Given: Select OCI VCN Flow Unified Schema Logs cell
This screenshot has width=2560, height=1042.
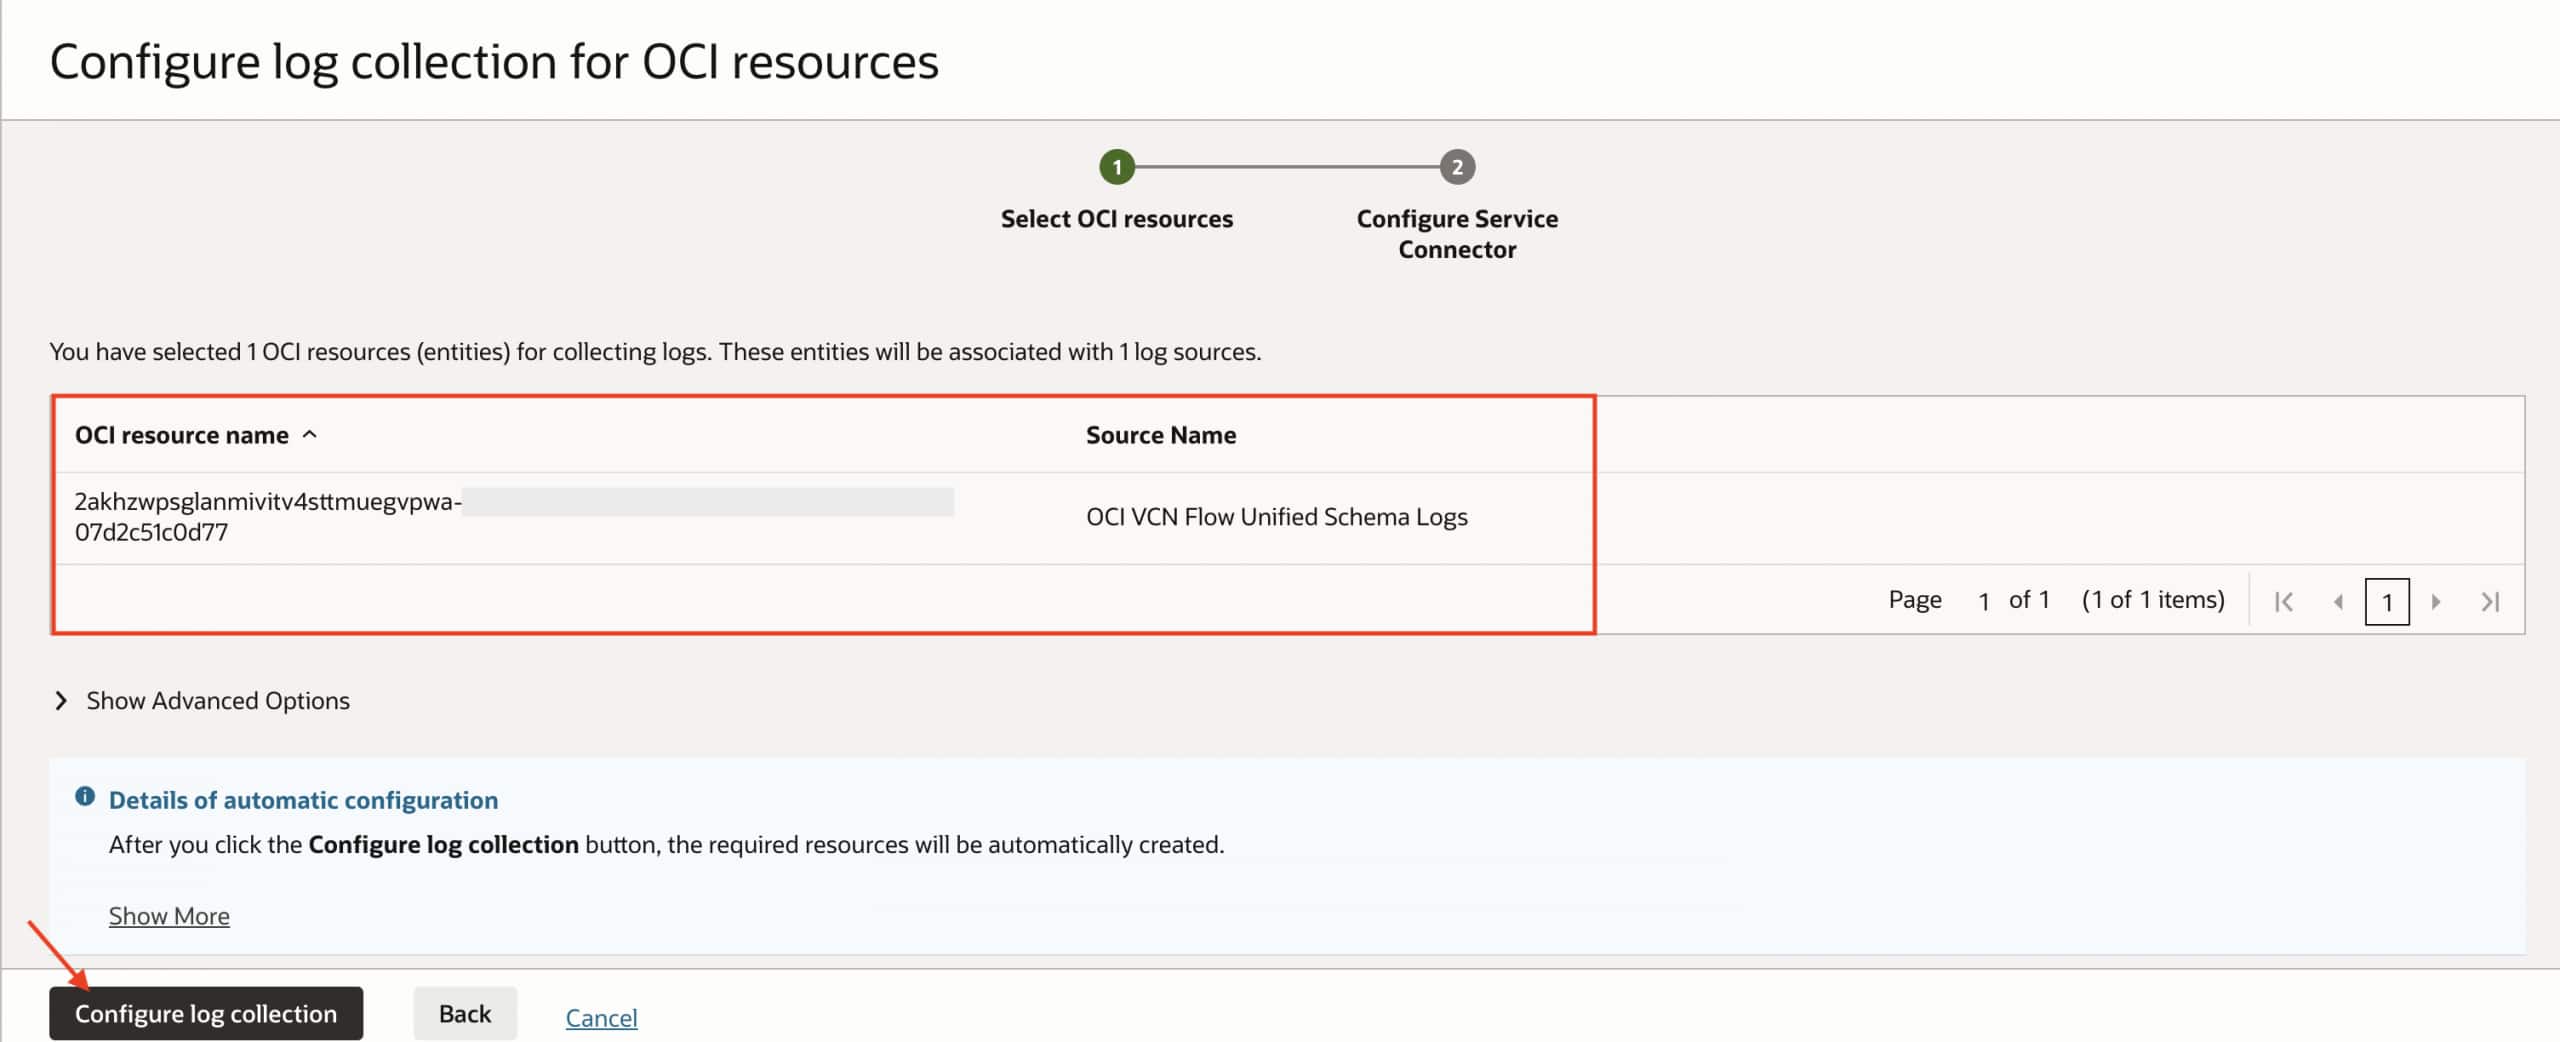Looking at the screenshot, I should [x=1277, y=517].
